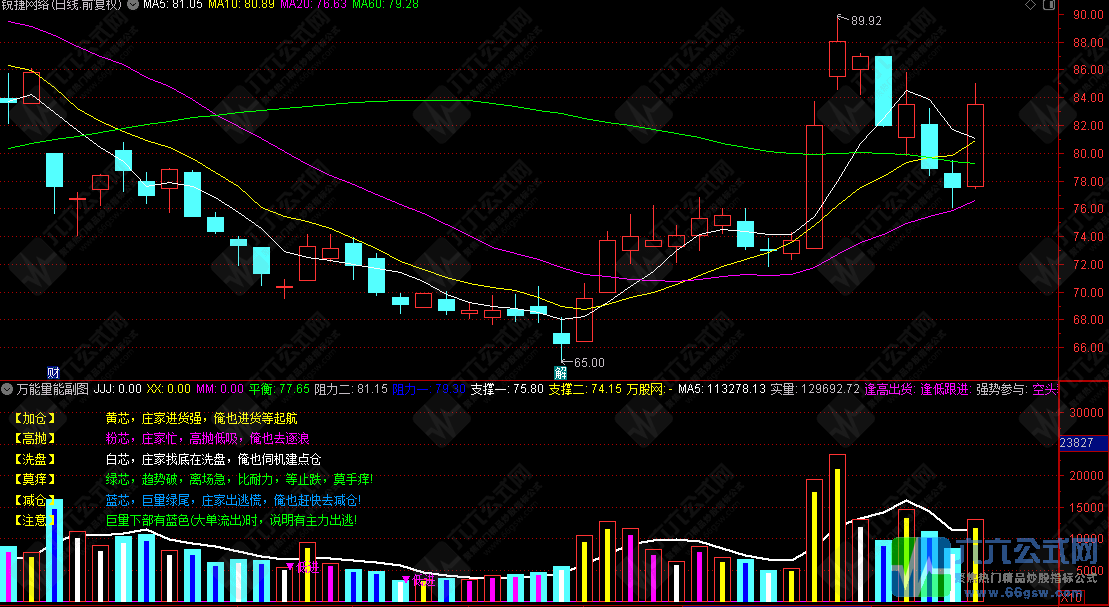Click the 万能量能副图 indicator name
The image size is (1109, 607).
coord(53,389)
